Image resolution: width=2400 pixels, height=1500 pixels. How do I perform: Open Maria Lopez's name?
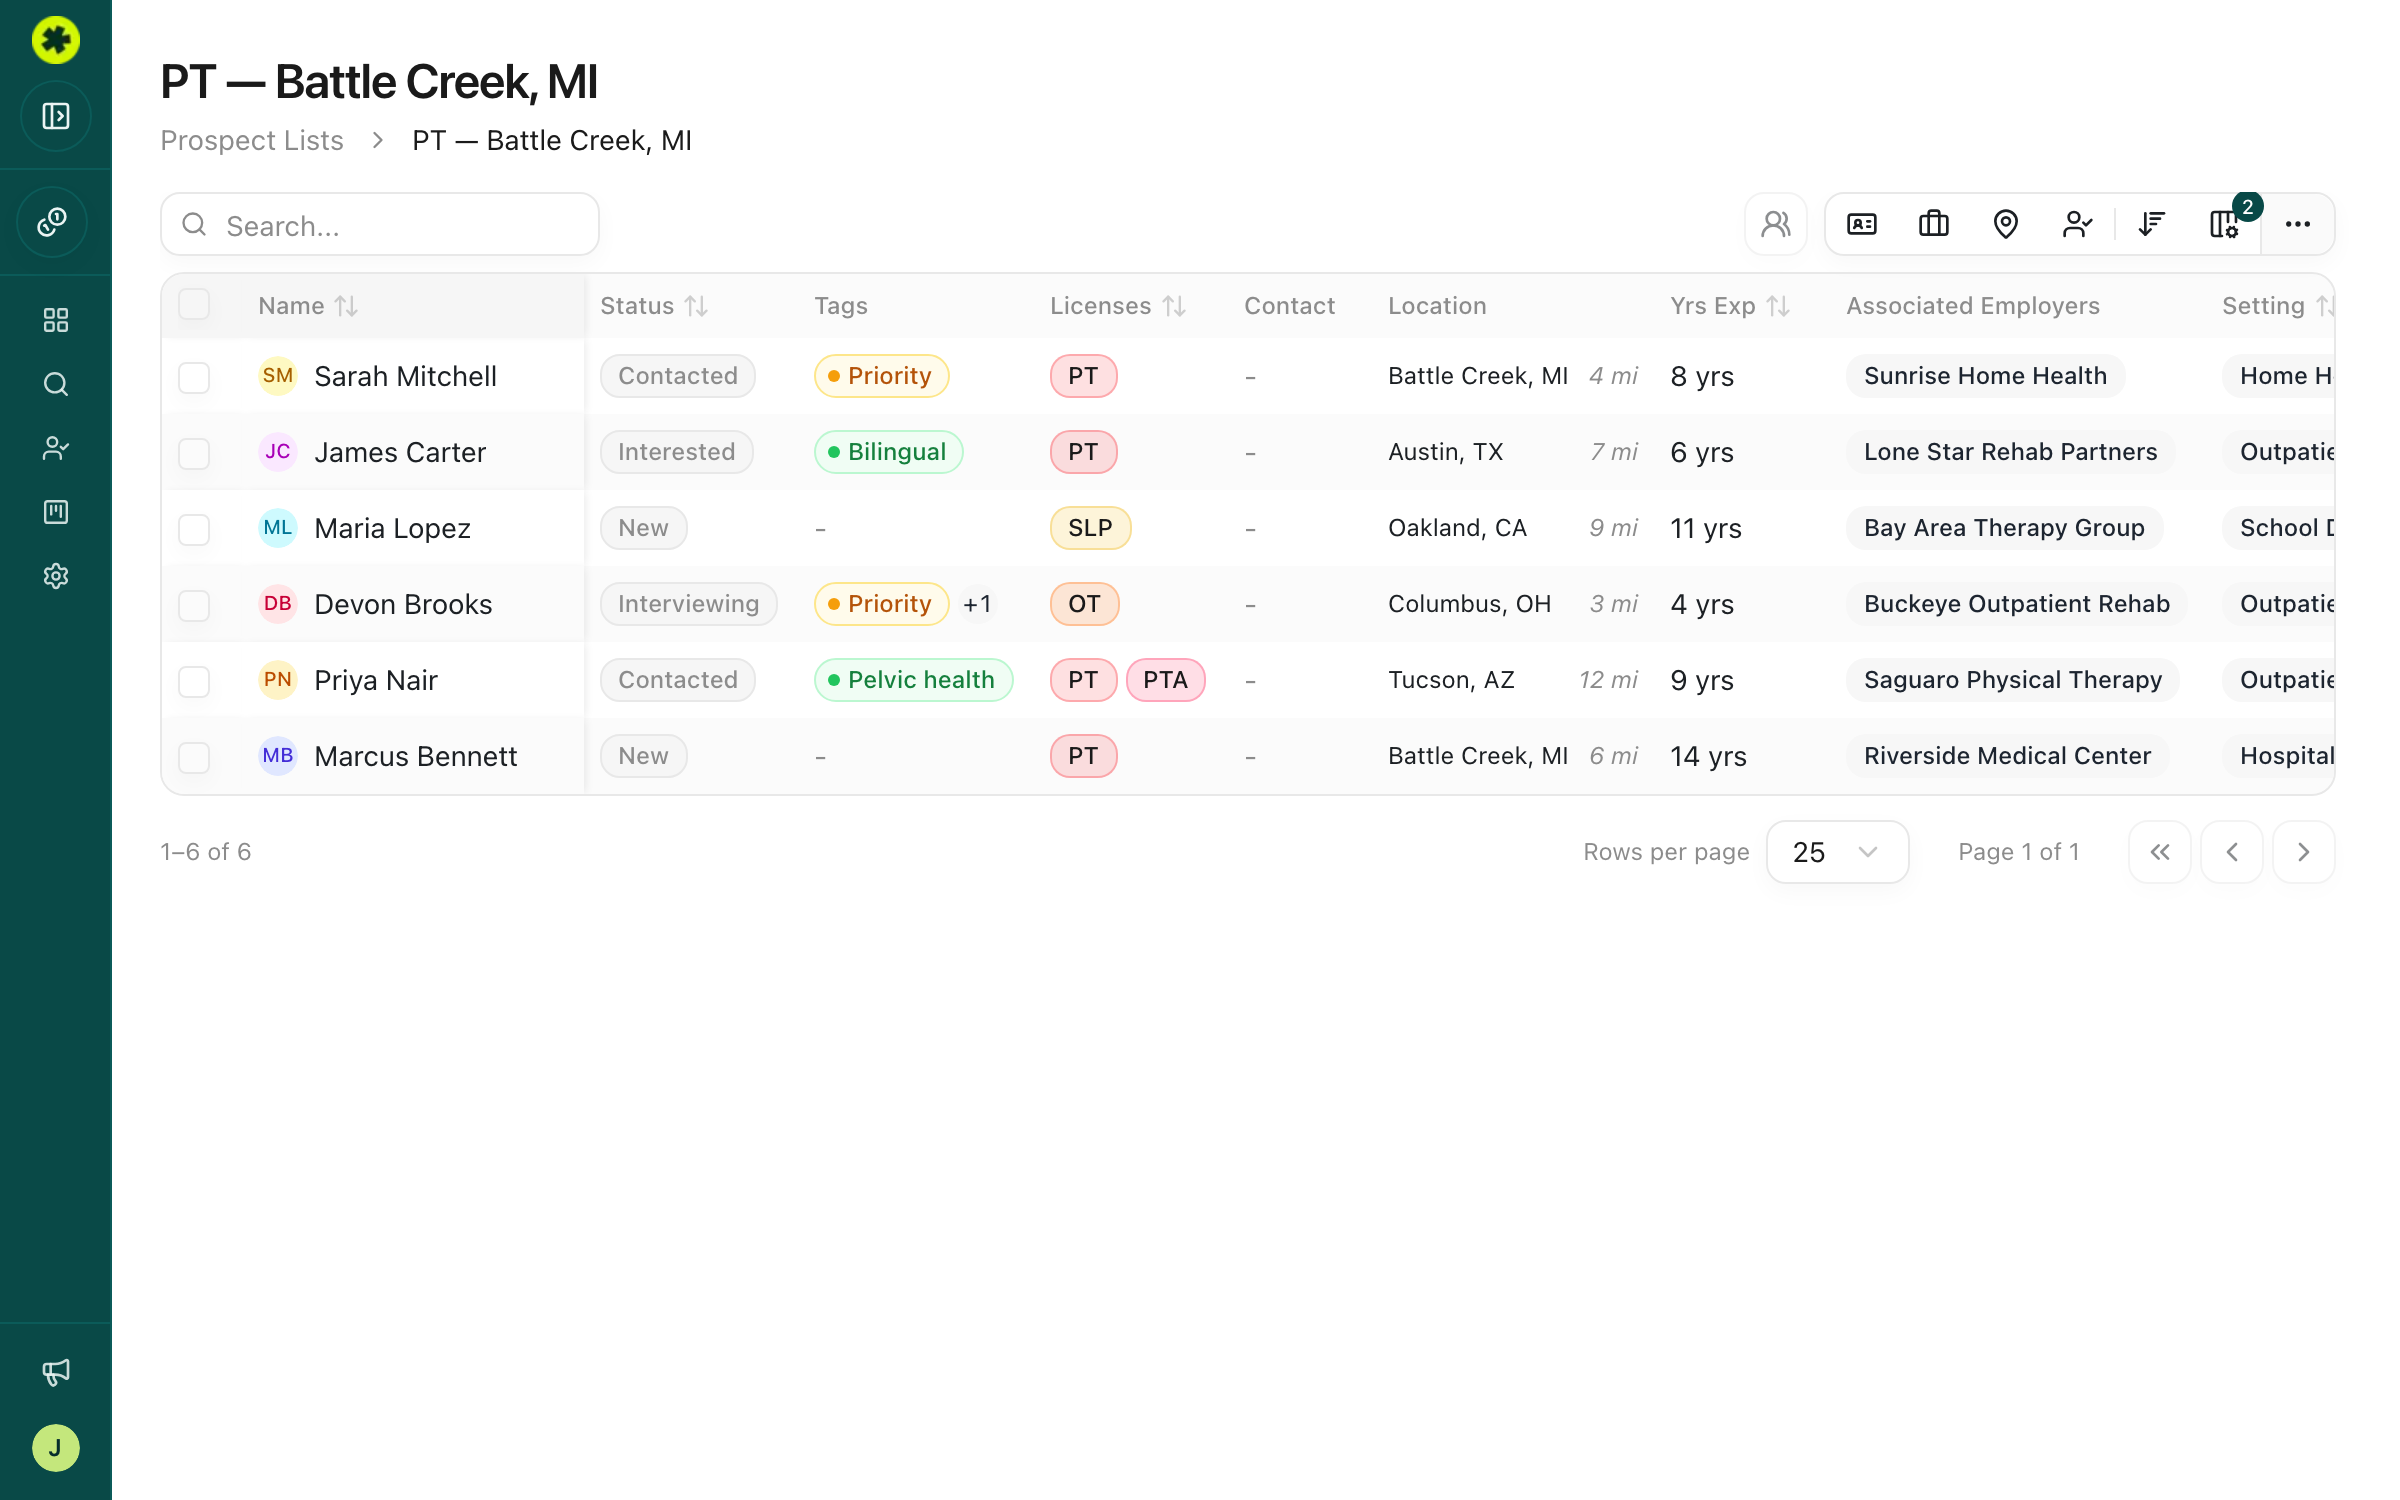pos(392,528)
